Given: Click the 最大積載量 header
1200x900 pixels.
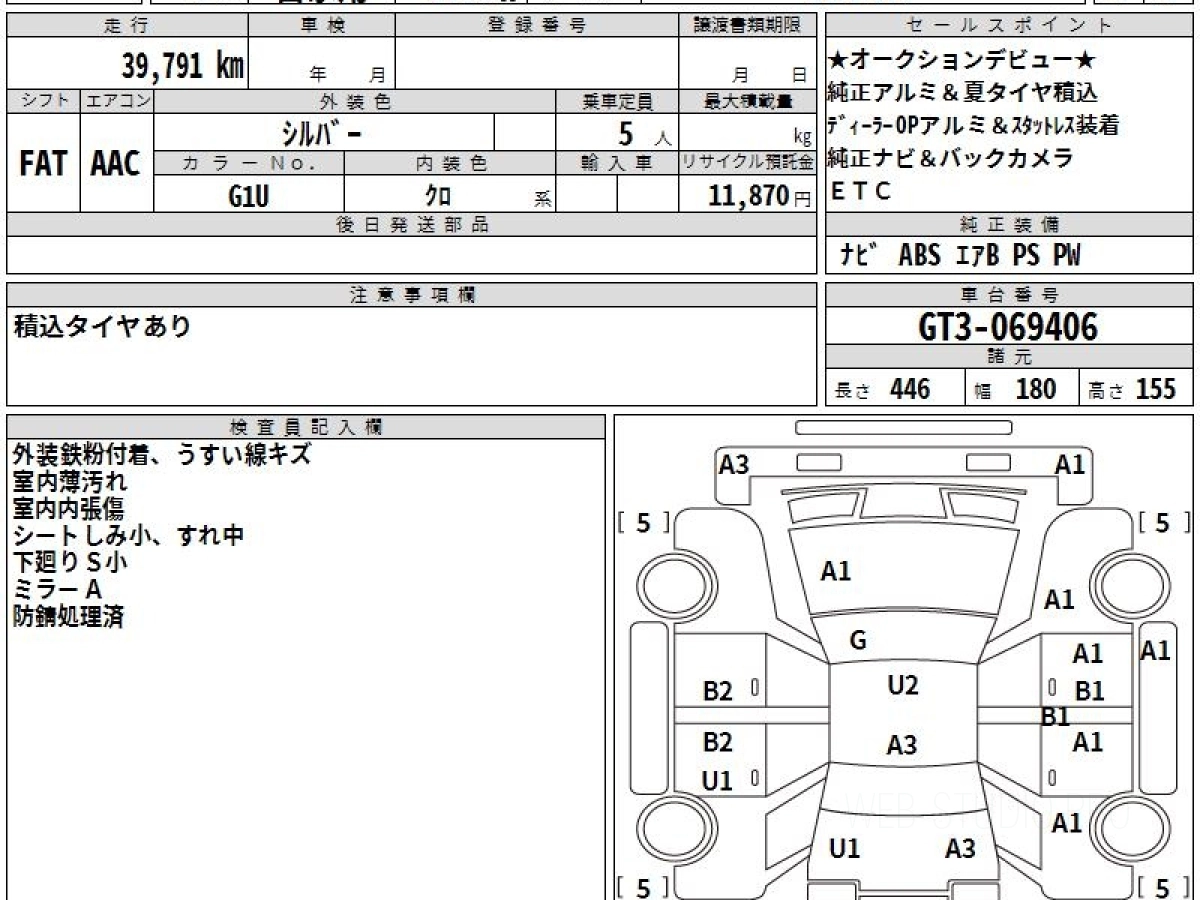Looking at the screenshot, I should [x=748, y=101].
